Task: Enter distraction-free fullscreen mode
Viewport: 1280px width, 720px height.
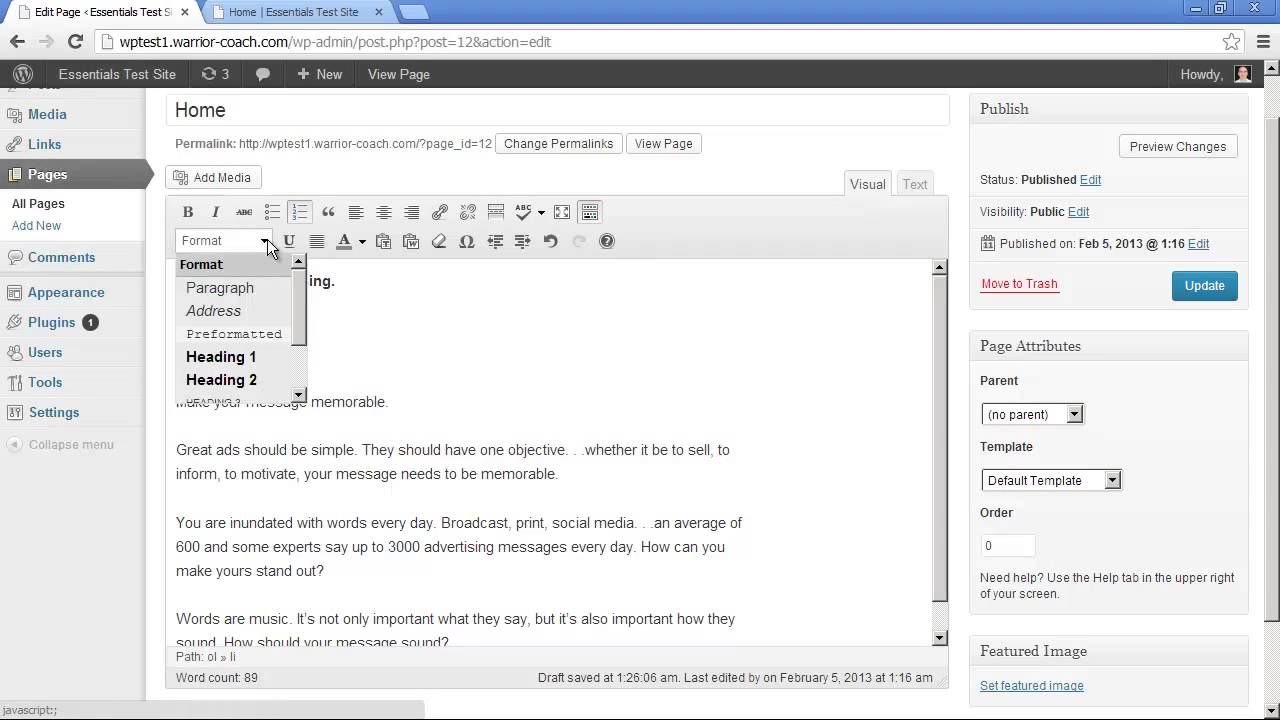Action: (x=562, y=212)
